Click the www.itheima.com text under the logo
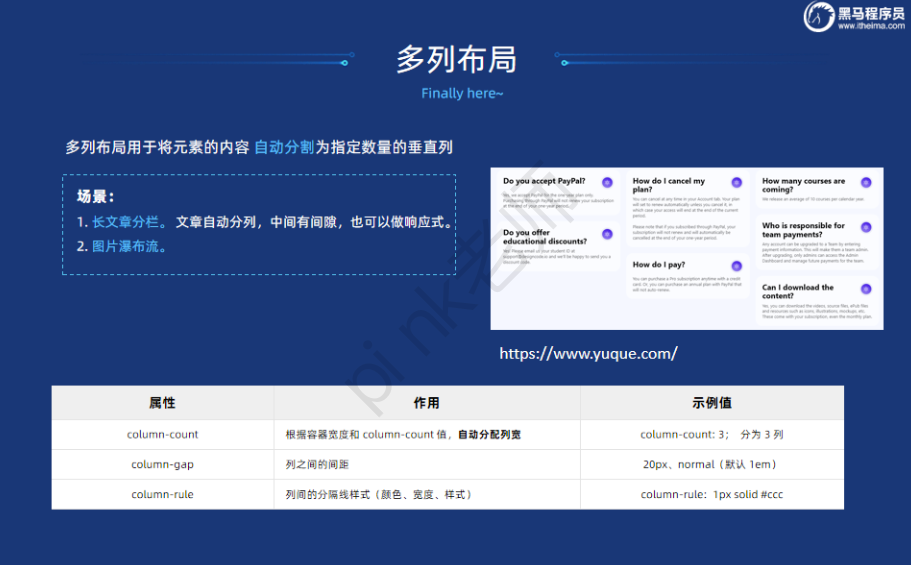Screen dimensions: 911x565 (x=871, y=26)
